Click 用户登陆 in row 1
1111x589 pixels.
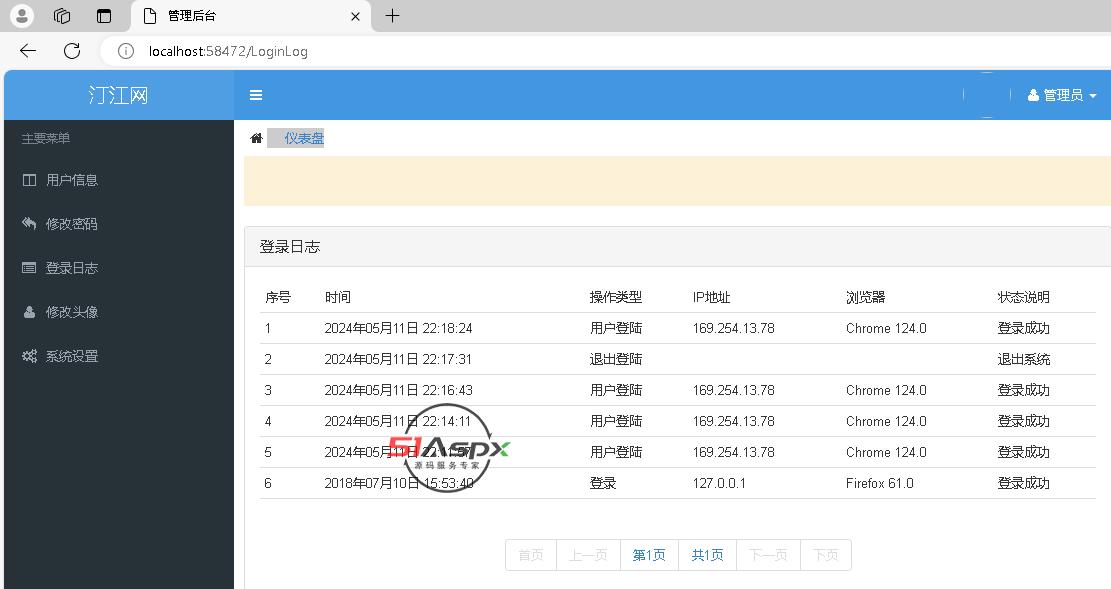click(x=616, y=329)
